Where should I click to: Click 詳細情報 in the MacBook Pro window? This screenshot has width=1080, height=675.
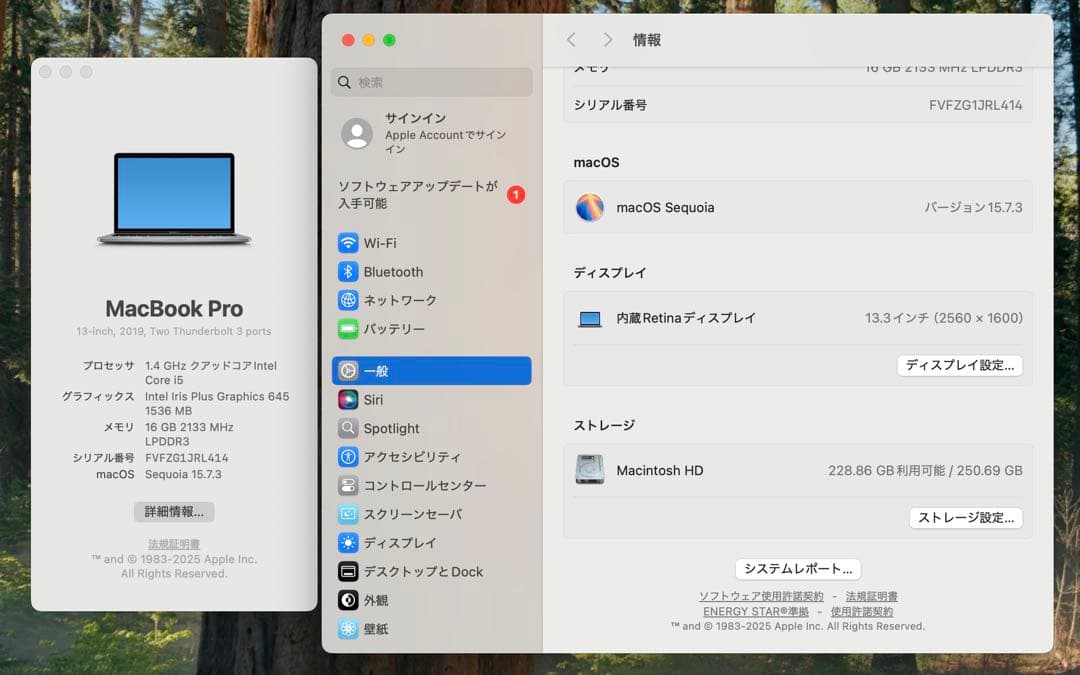click(x=174, y=511)
